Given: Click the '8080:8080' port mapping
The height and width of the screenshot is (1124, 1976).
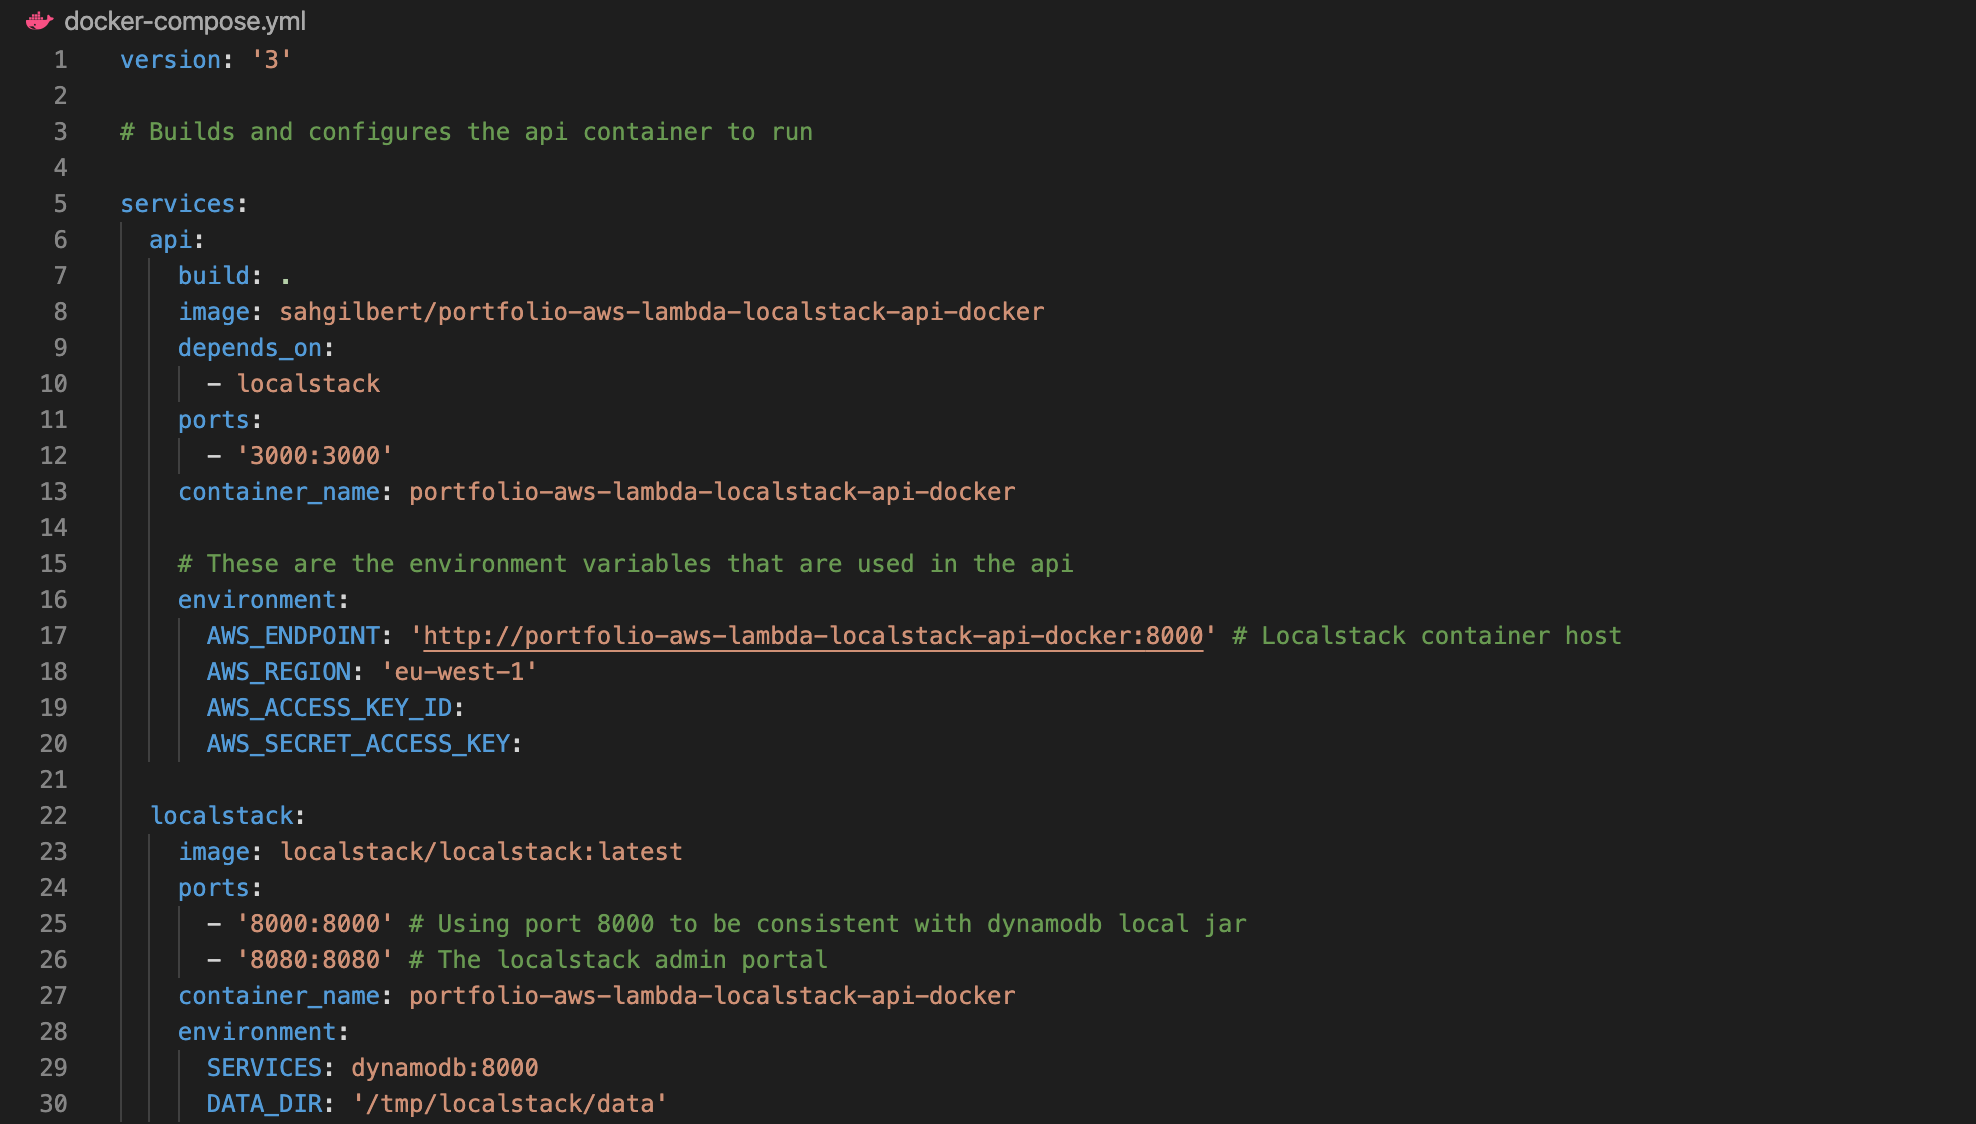Looking at the screenshot, I should coord(314,960).
